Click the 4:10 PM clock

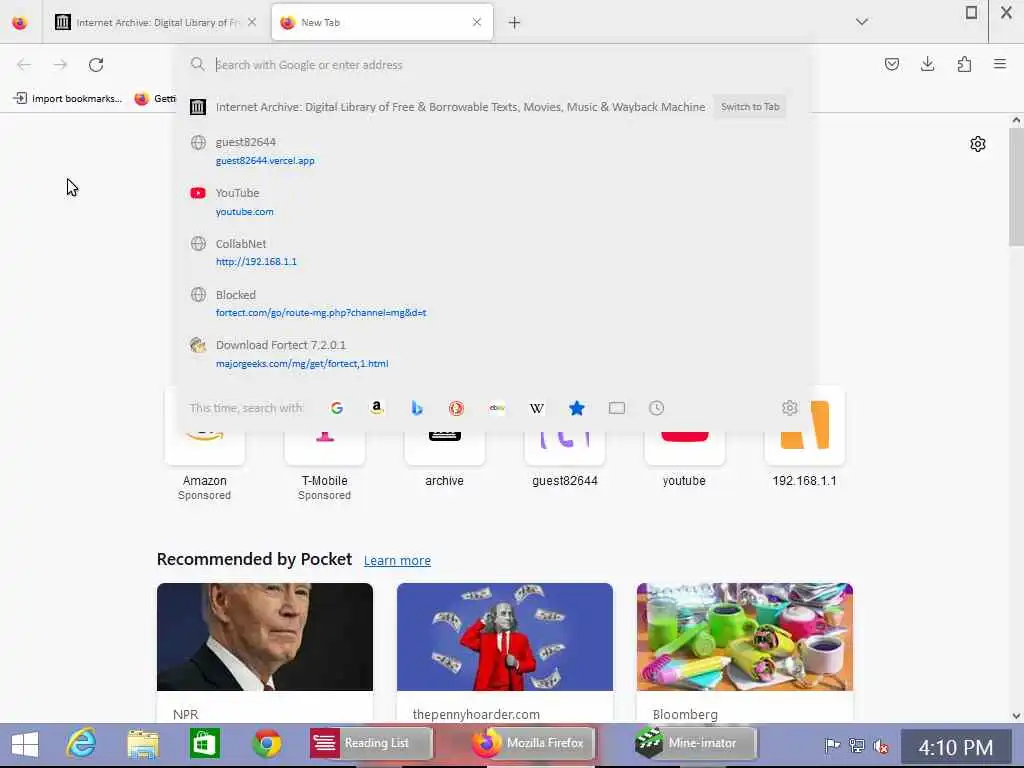coord(955,747)
